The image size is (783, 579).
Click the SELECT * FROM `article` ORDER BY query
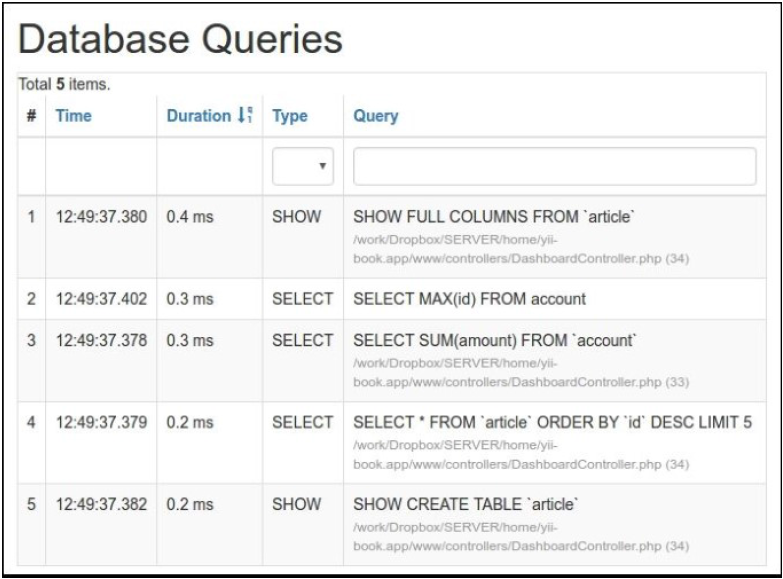552,423
